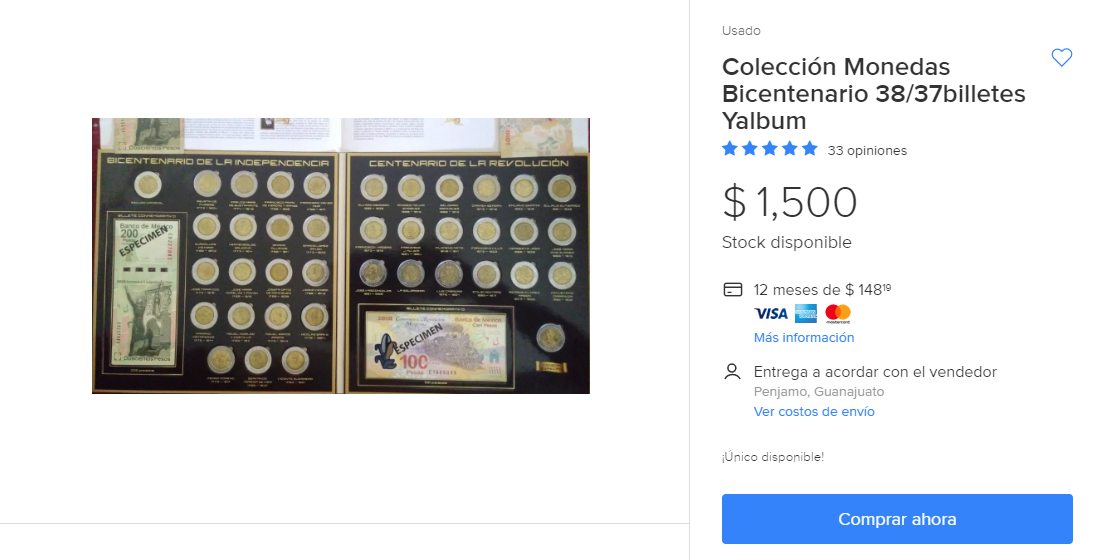Click the credit card payment icon
Screen dimensions: 1103x560
pos(732,290)
